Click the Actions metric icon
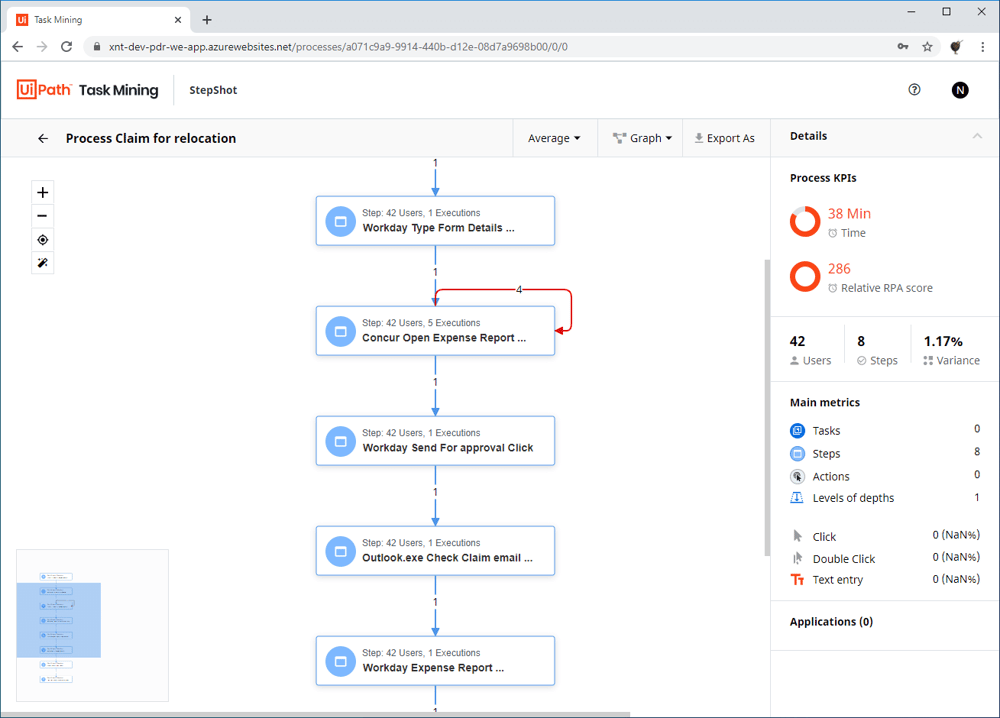1000x718 pixels. [x=797, y=476]
